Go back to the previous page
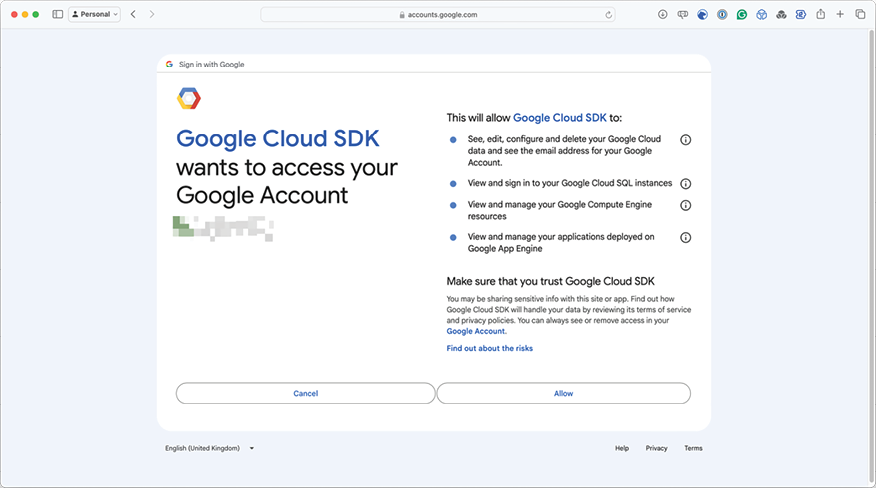 click(133, 15)
